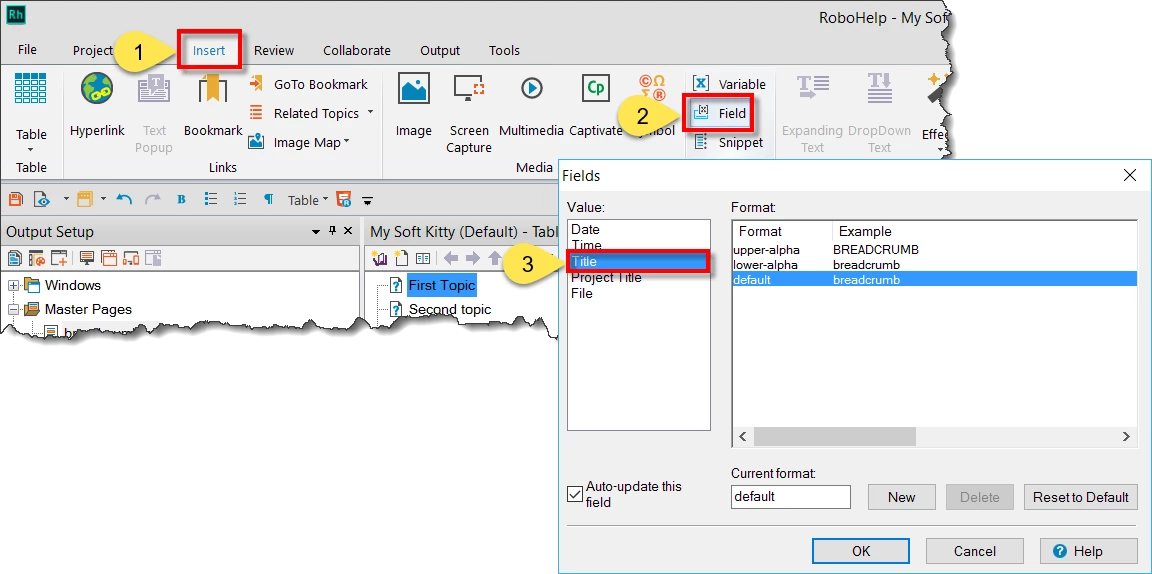Start a Screen Capture from the ribbon

coord(469,112)
